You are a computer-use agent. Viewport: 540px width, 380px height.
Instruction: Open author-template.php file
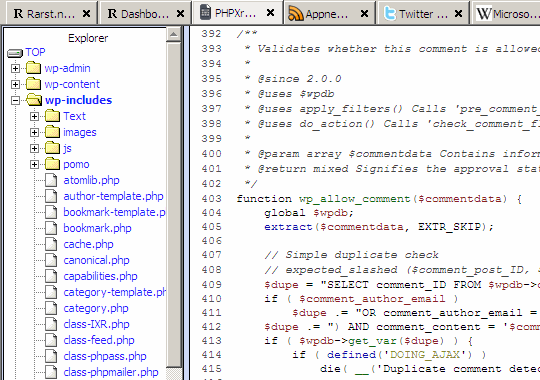pyautogui.click(x=113, y=196)
